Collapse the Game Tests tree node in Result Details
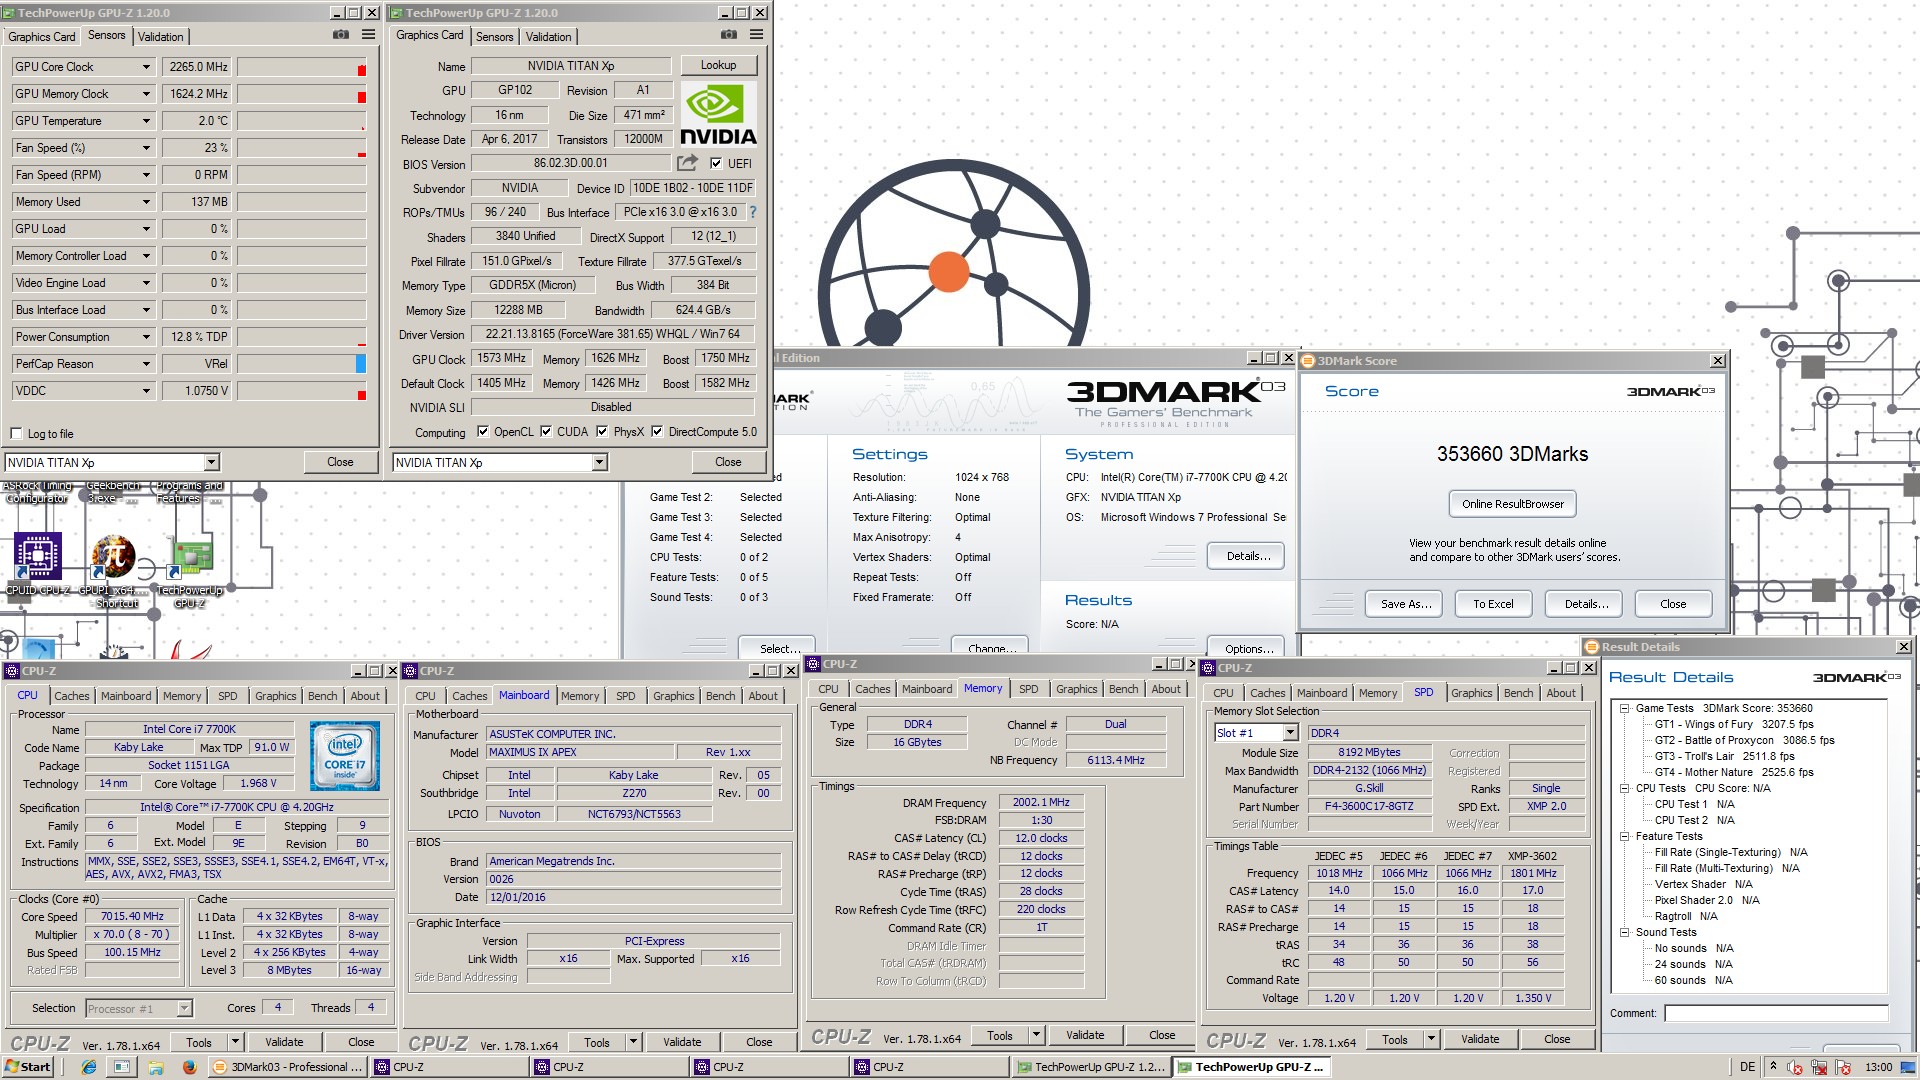 pos(1625,708)
